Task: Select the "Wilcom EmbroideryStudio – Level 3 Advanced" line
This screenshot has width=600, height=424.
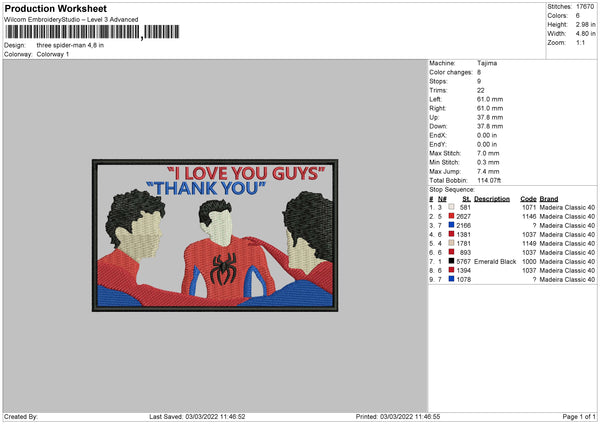Action: tap(71, 20)
